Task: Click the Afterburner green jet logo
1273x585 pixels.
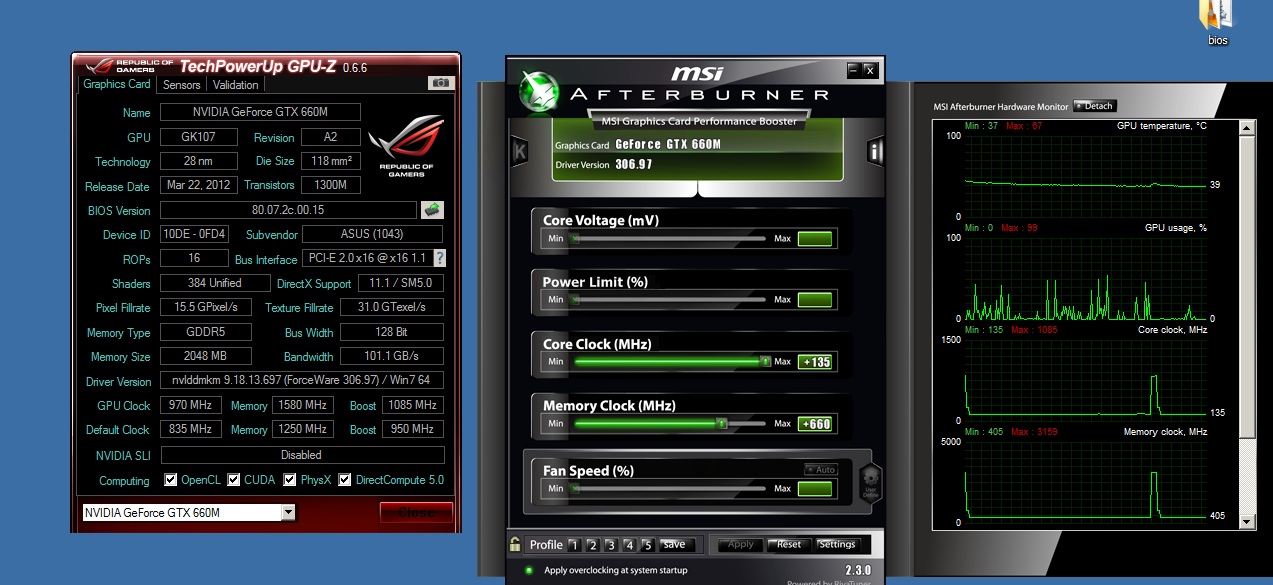Action: [x=540, y=91]
